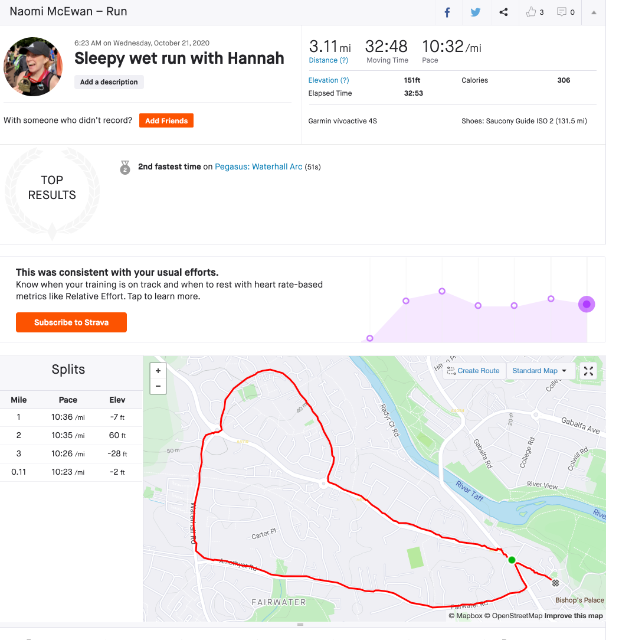The width and height of the screenshot is (619, 640).
Task: Click the checkered finish marker on the map
Action: [555, 583]
